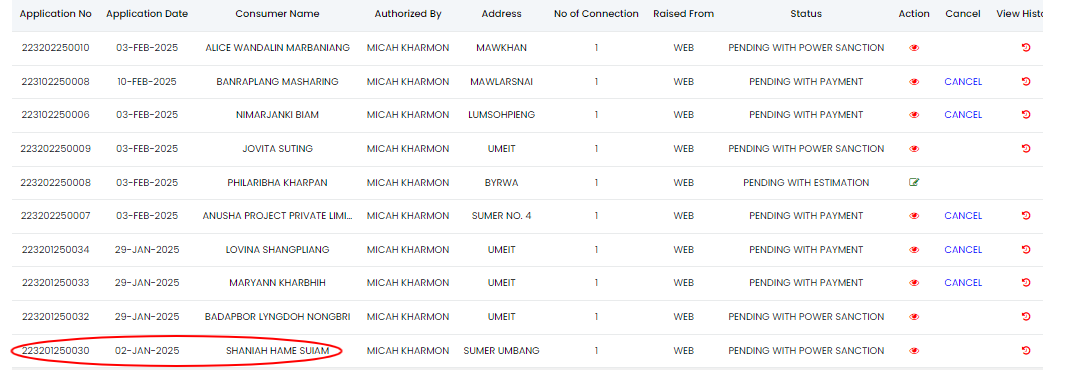Show history for Anusha Project Private row
The height and width of the screenshot is (370, 1067).
click(x=1026, y=216)
